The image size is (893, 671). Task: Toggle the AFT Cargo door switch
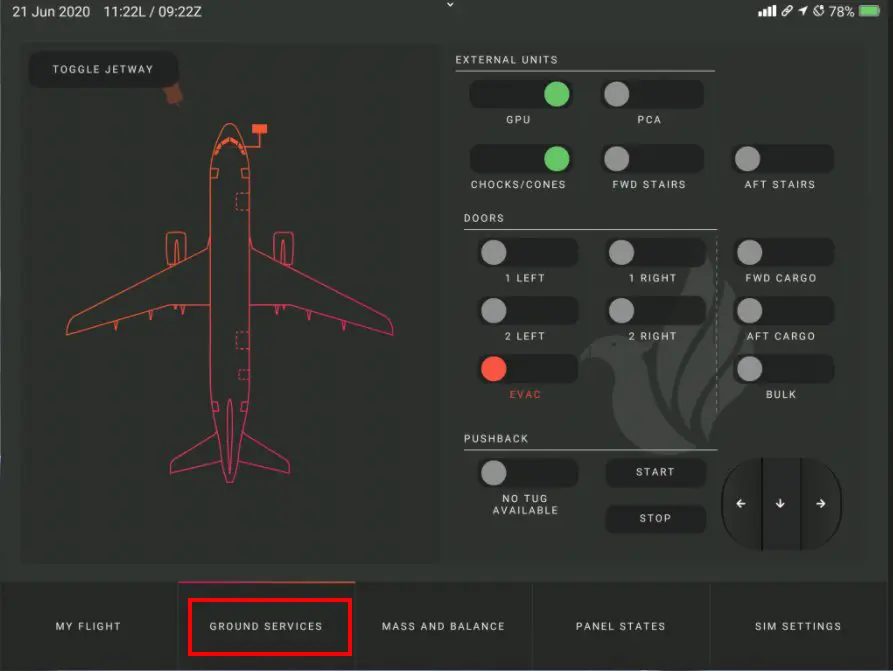coord(784,310)
